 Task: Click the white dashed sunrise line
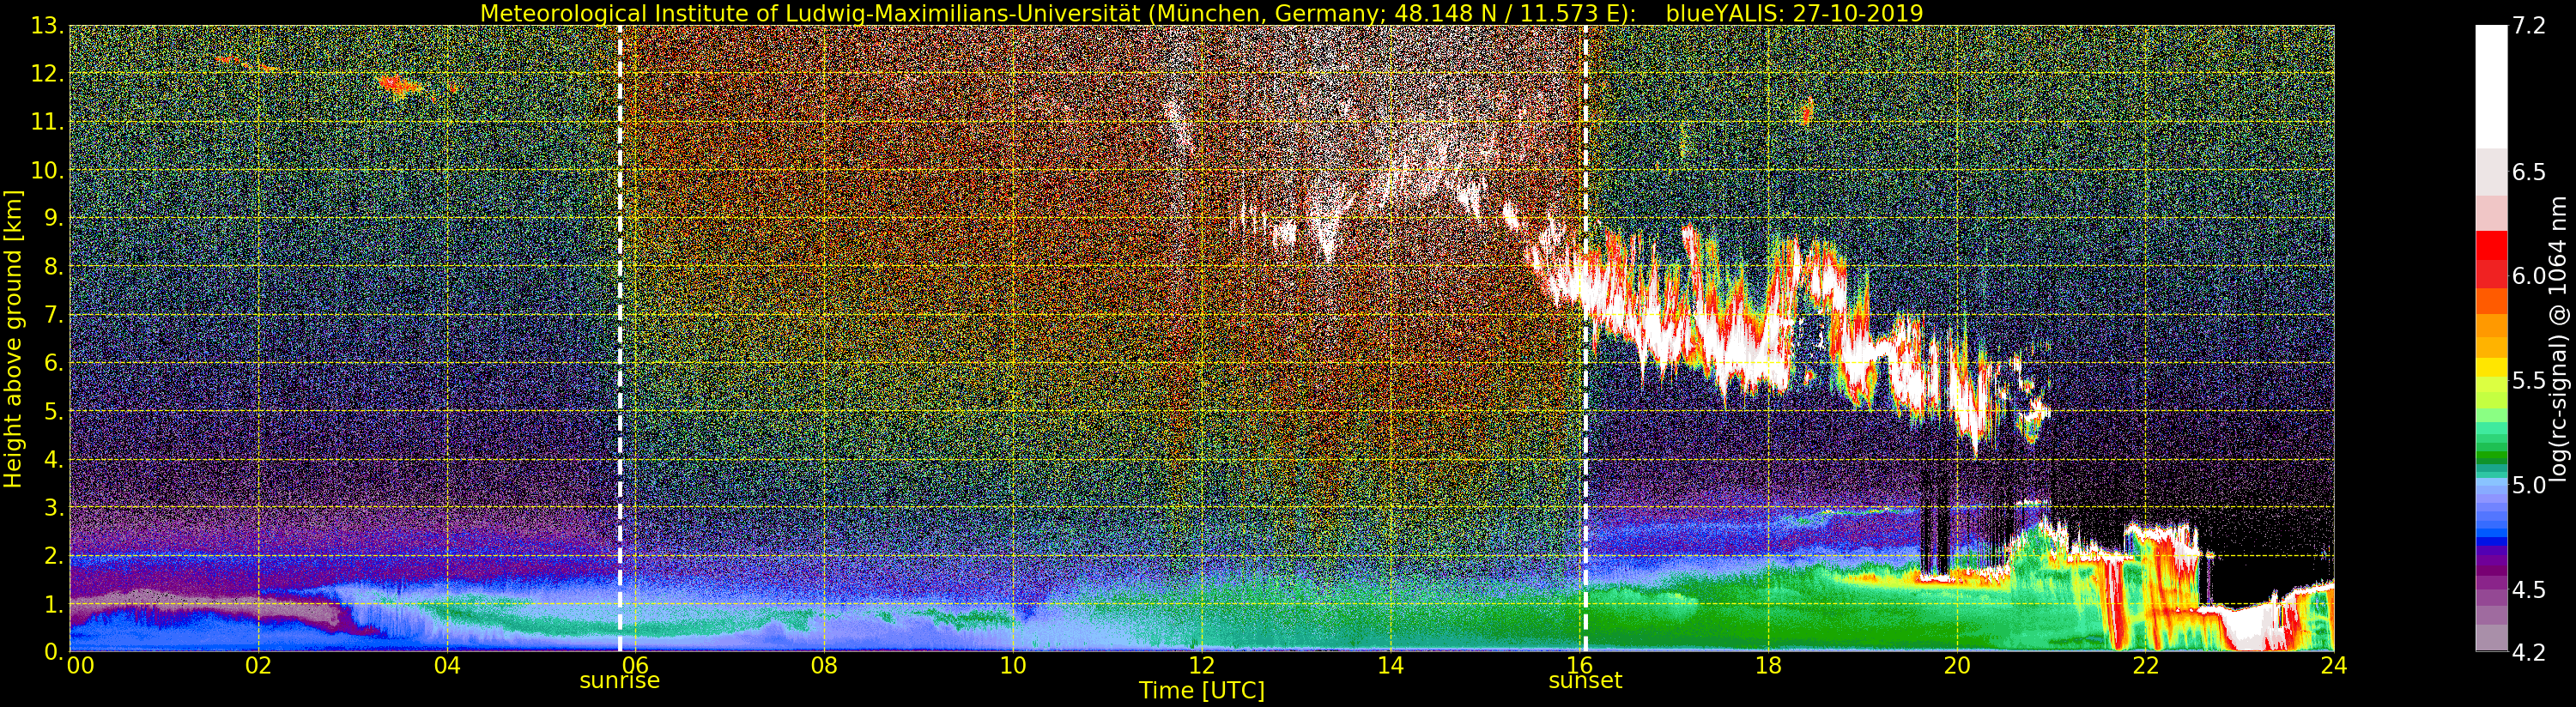(620, 338)
